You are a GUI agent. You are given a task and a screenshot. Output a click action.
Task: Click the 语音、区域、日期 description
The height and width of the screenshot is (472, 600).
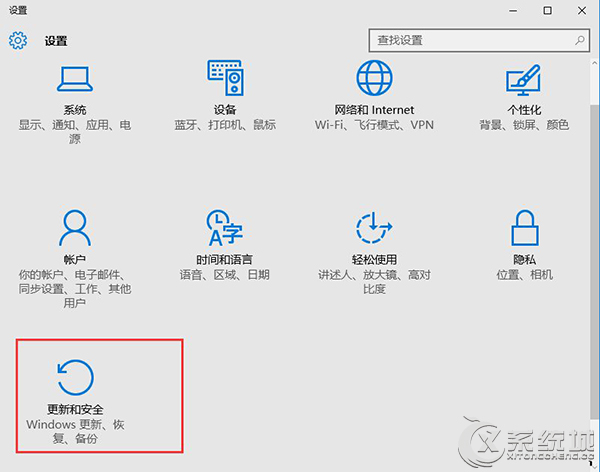coord(225,274)
